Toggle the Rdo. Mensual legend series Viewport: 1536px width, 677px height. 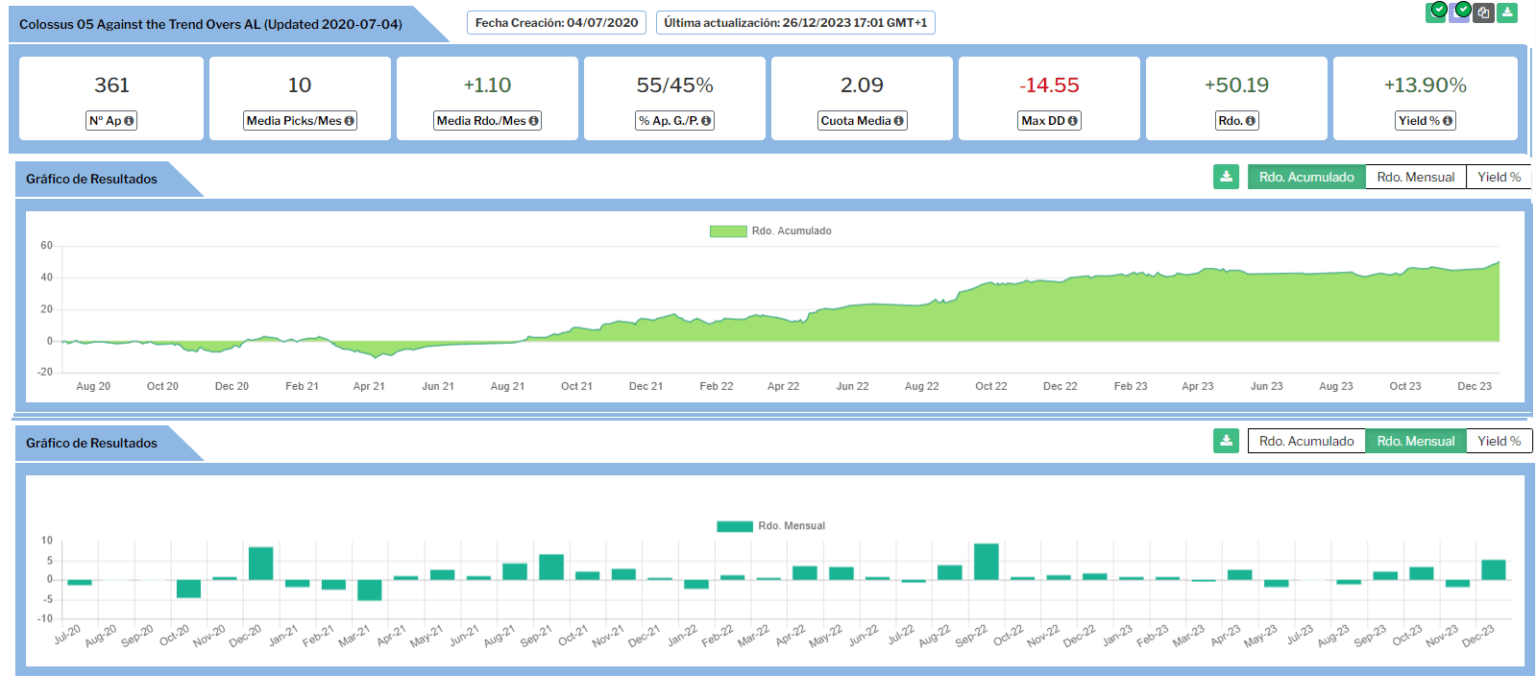tap(771, 526)
